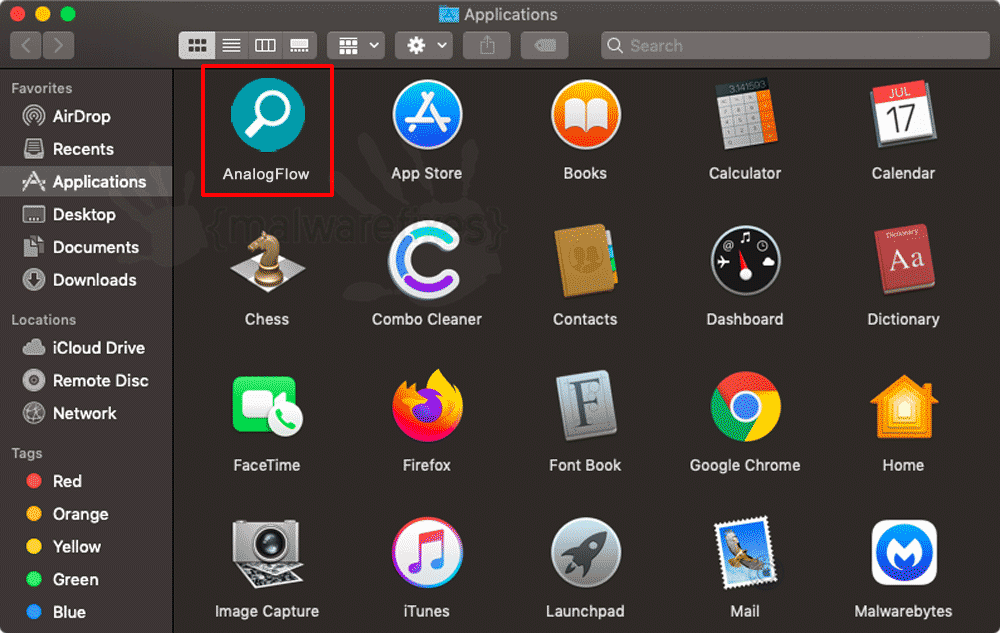1000x633 pixels.
Task: Focus the Search field
Action: click(795, 45)
